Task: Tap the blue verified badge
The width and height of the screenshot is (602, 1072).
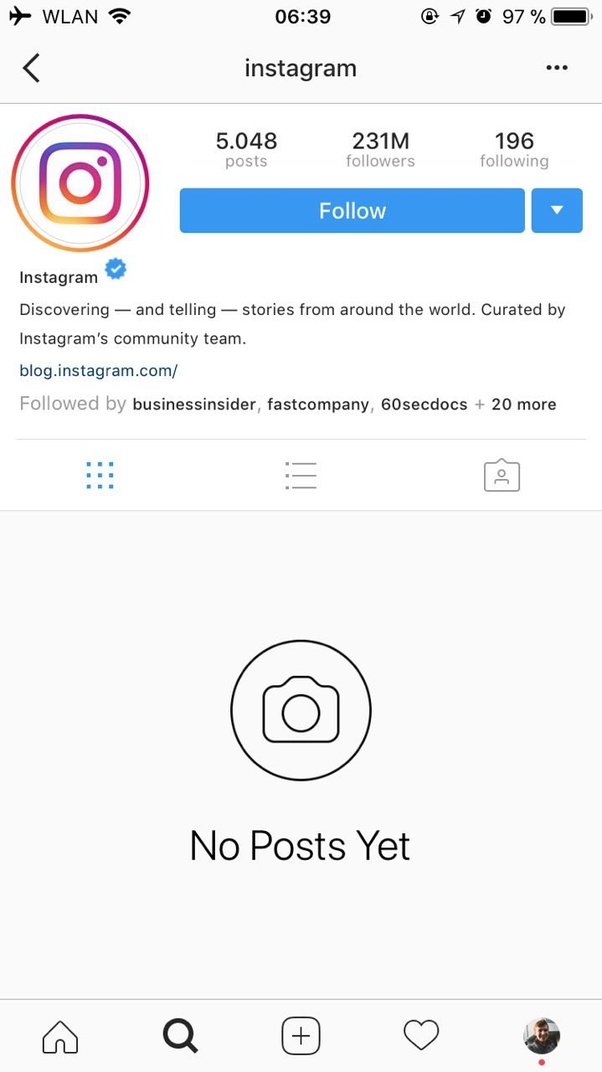Action: [115, 270]
